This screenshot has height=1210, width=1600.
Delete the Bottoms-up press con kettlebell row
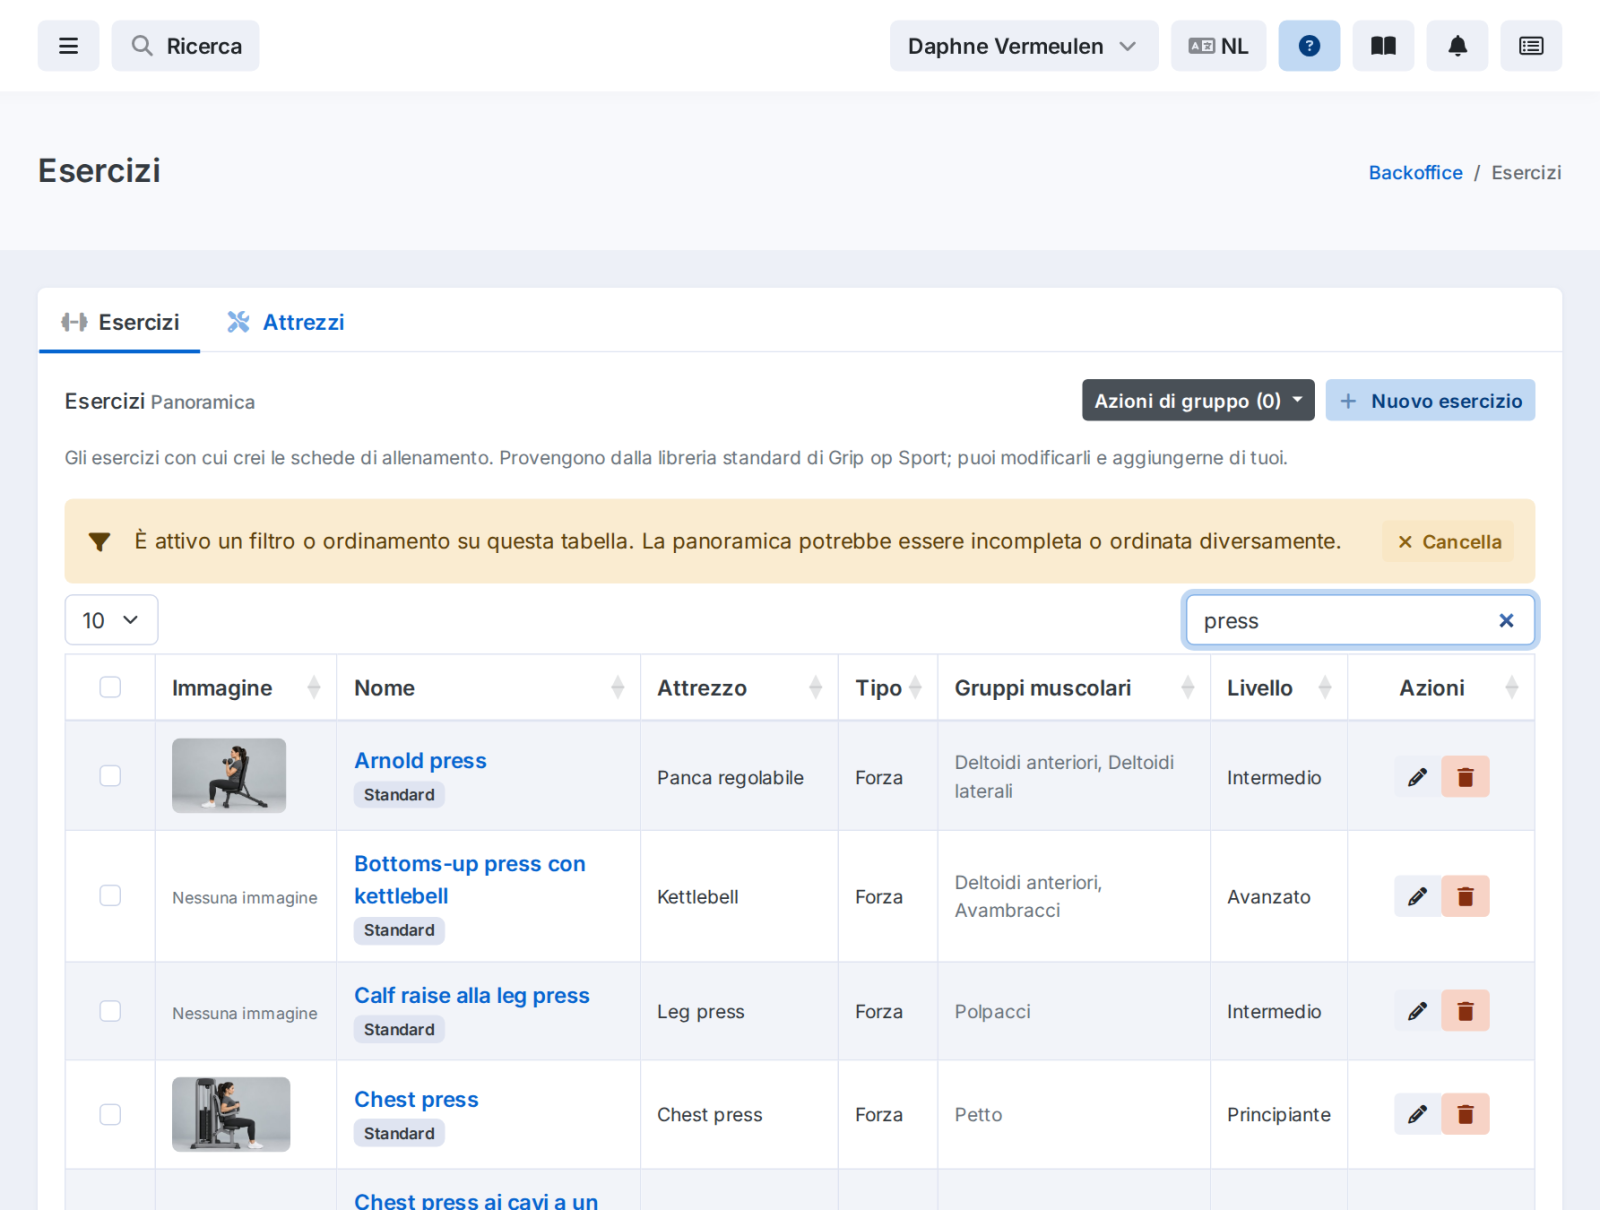tap(1465, 897)
